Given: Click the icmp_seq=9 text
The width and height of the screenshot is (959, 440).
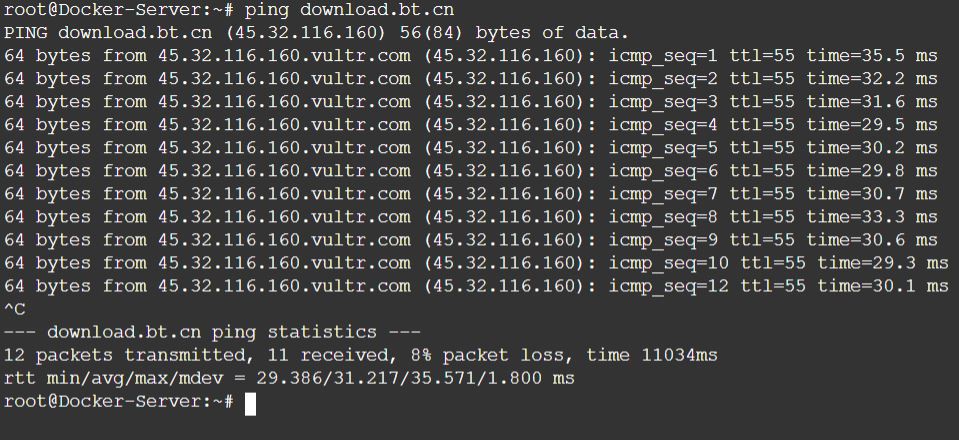Looking at the screenshot, I should pos(664,239).
